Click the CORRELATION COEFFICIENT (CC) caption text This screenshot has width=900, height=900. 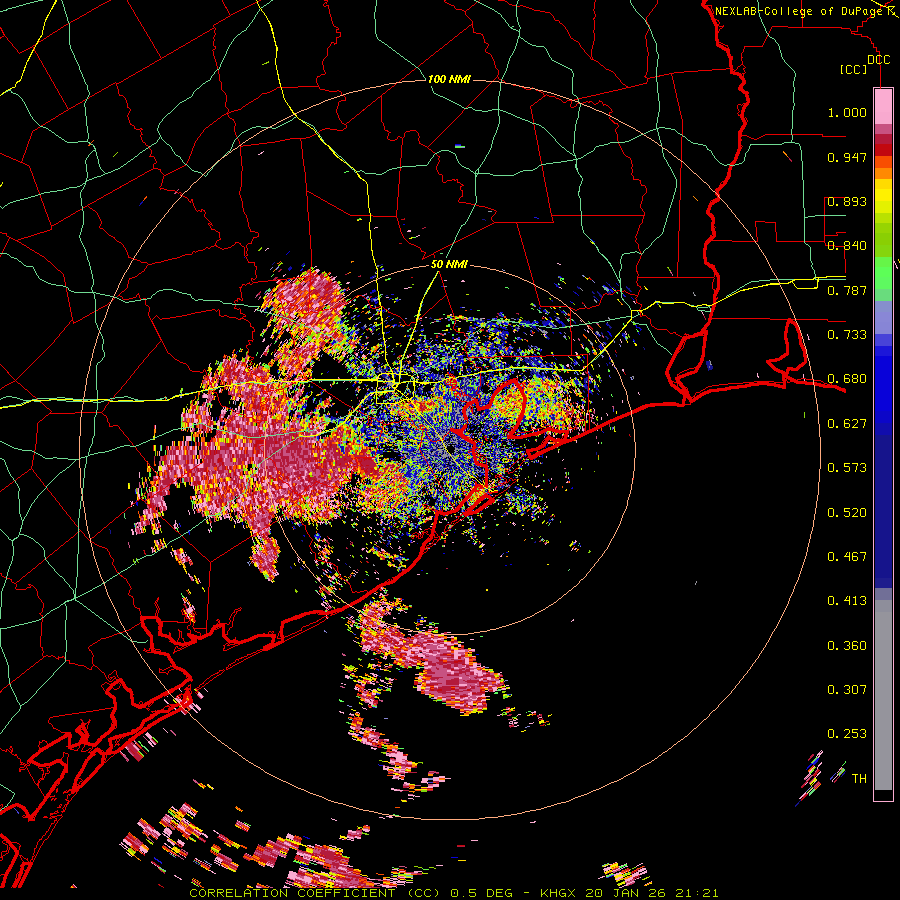tap(314, 893)
